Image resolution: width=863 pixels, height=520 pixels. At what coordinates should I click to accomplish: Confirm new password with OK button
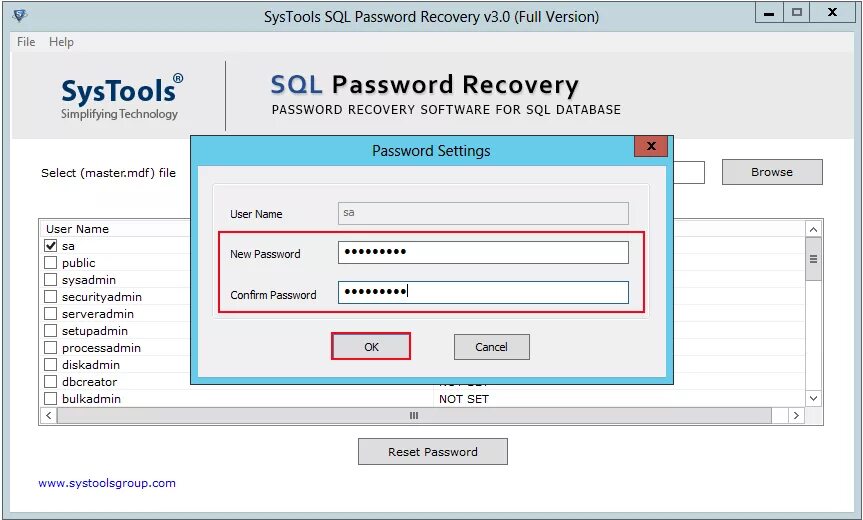371,347
